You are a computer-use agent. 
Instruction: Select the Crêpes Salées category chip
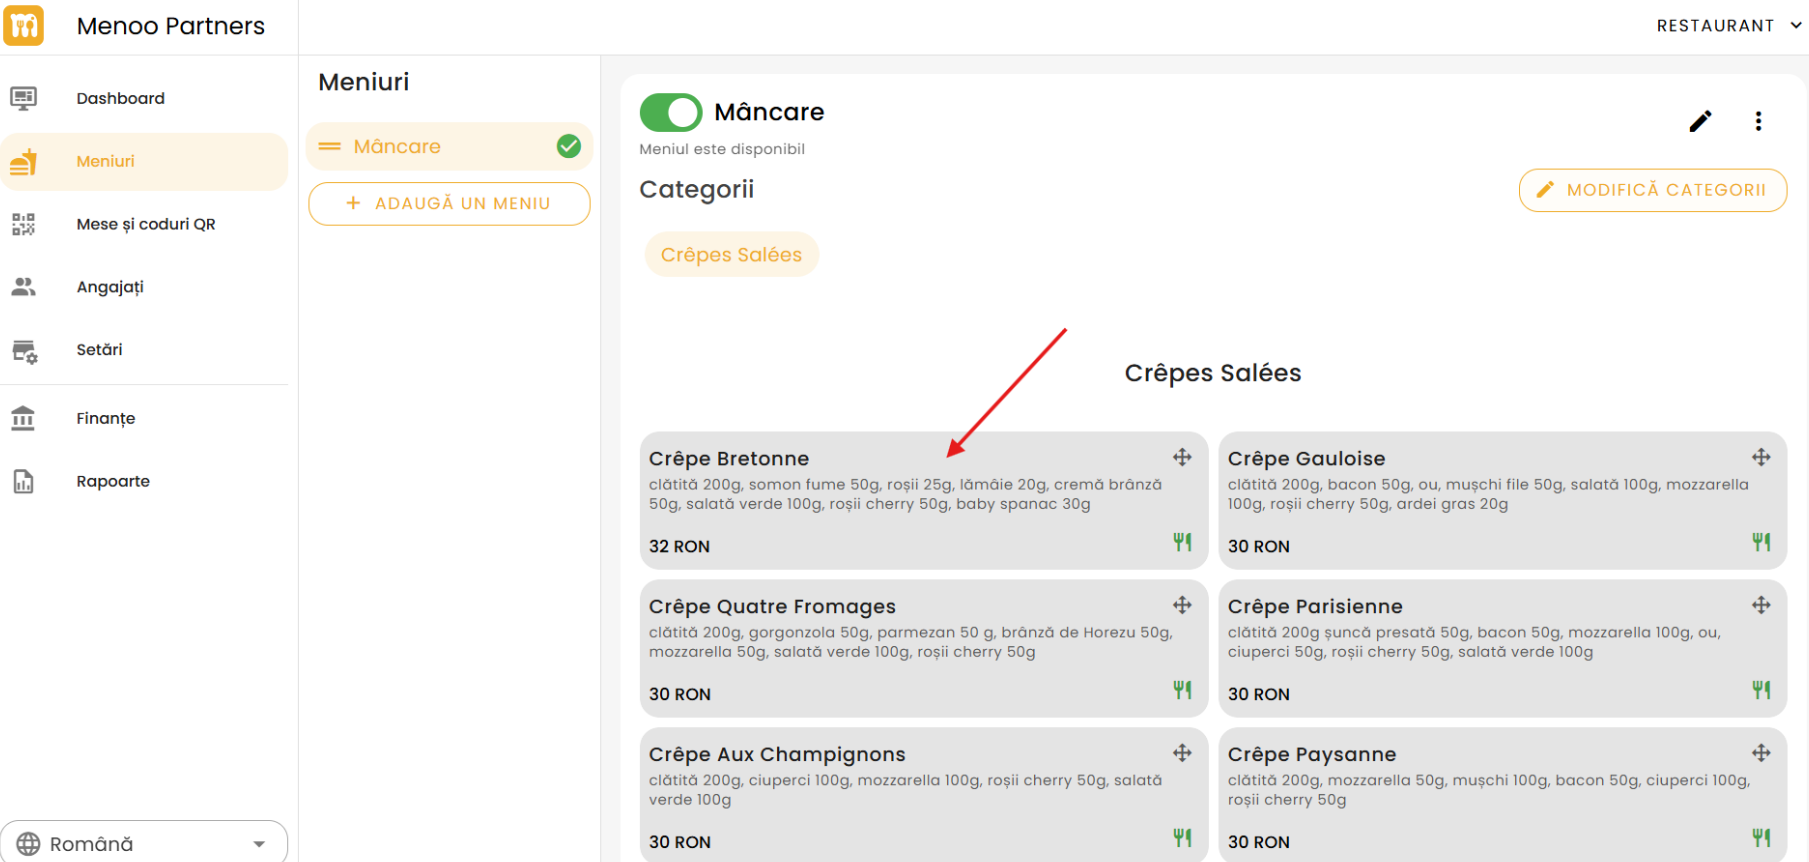[731, 255]
